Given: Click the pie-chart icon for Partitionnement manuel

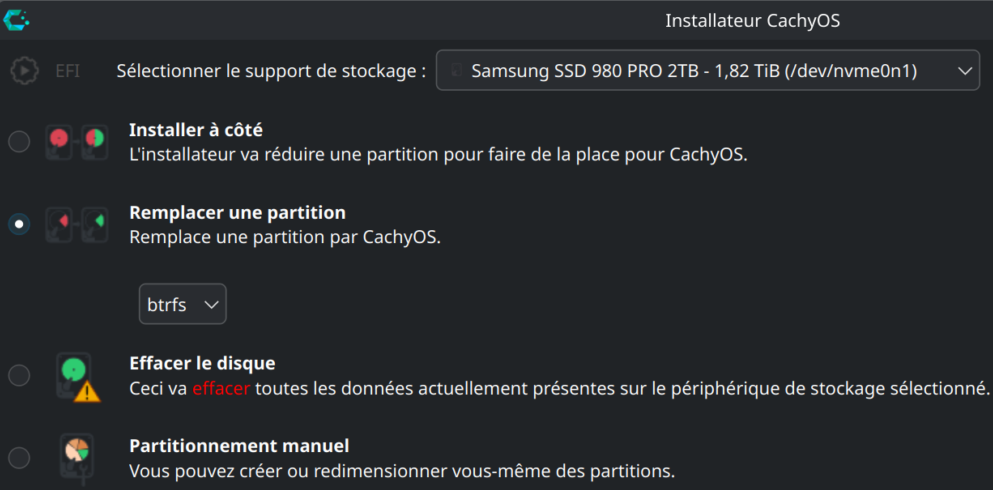Looking at the screenshot, I should (x=76, y=457).
